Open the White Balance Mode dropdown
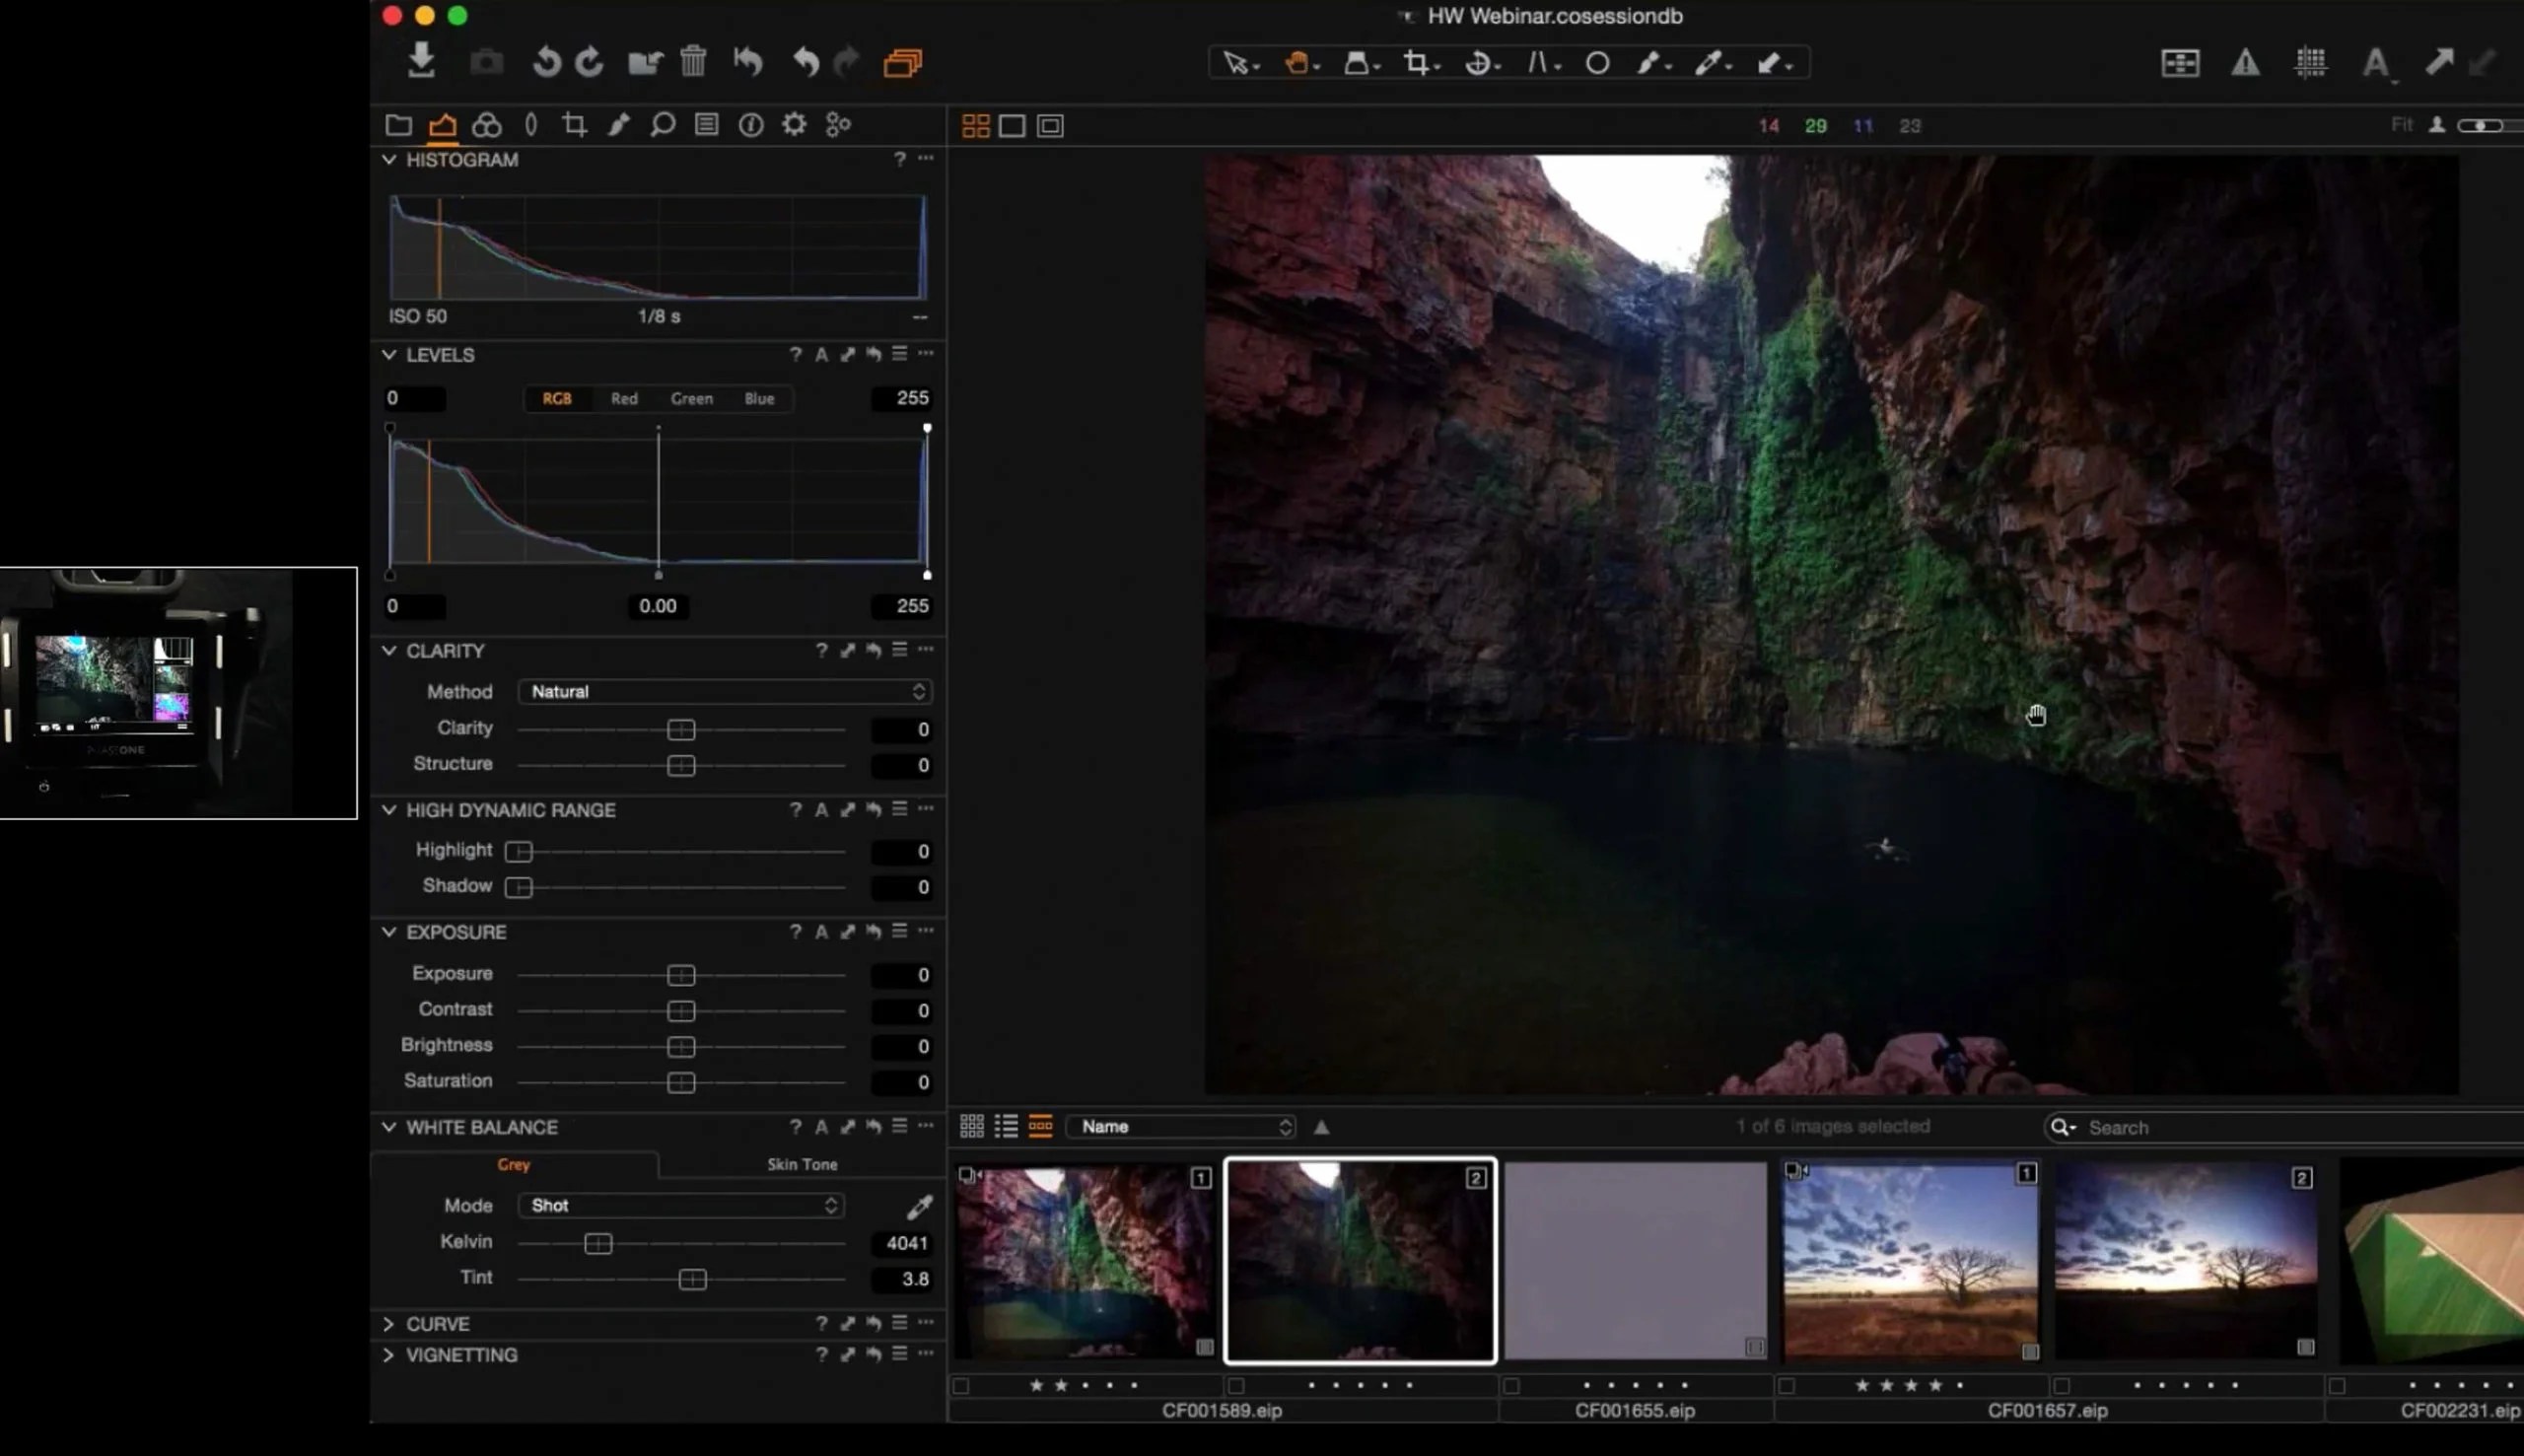This screenshot has height=1456, width=2524. coord(681,1206)
